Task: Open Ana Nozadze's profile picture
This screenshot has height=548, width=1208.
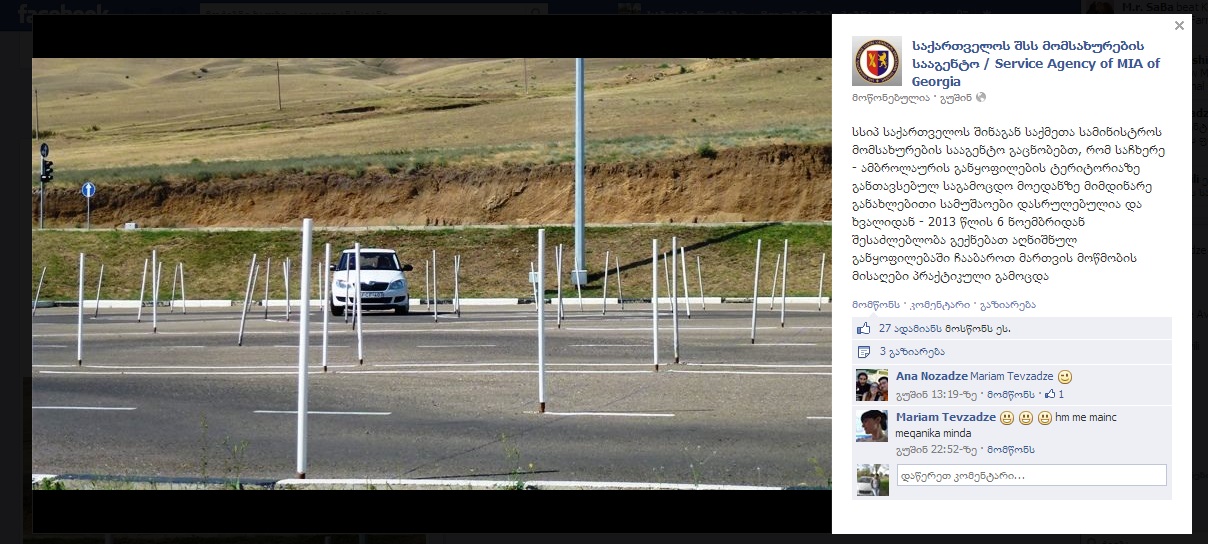Action: (872, 385)
